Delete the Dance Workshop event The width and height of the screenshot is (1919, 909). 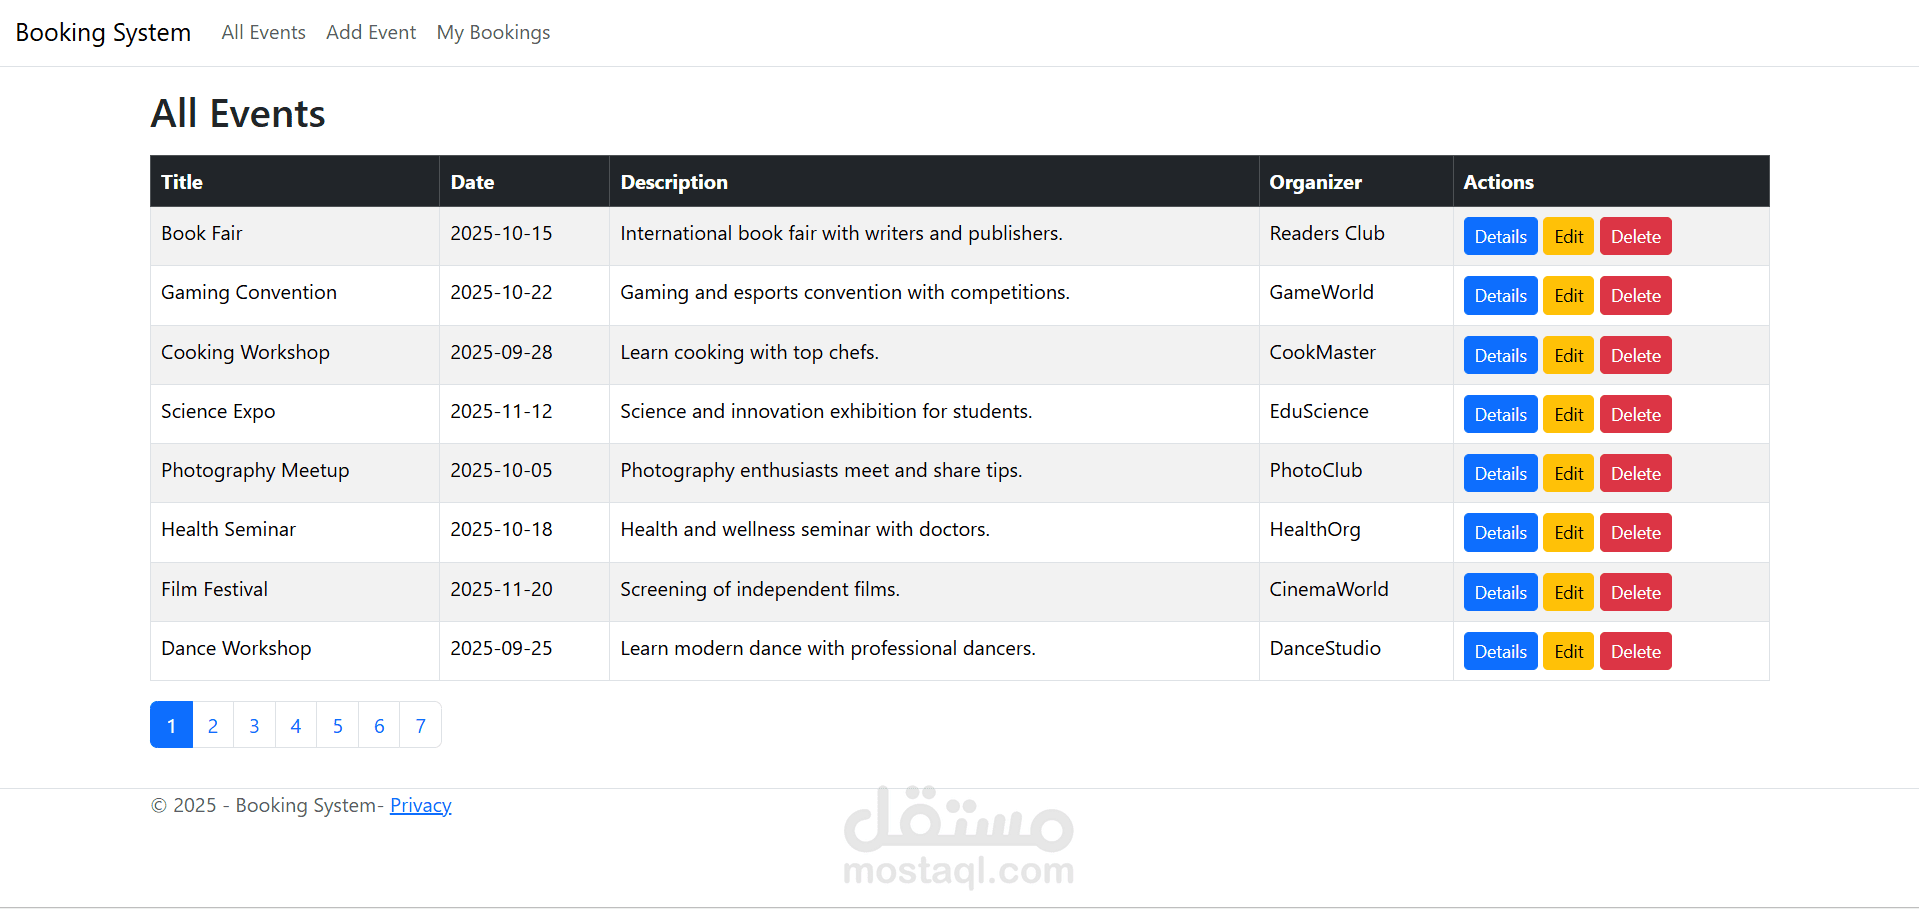[x=1635, y=652]
